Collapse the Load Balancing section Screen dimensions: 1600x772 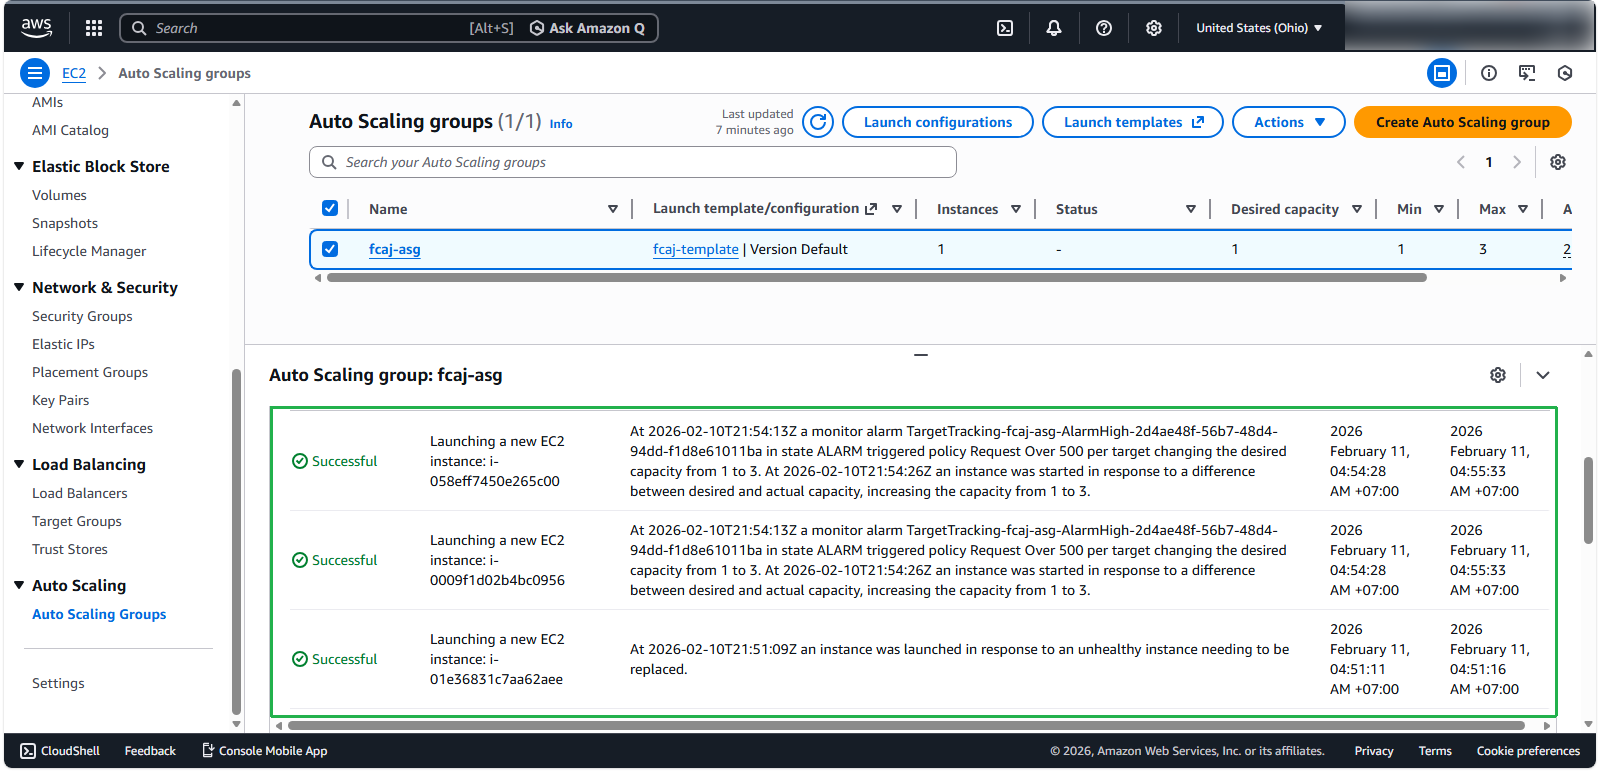[19, 464]
